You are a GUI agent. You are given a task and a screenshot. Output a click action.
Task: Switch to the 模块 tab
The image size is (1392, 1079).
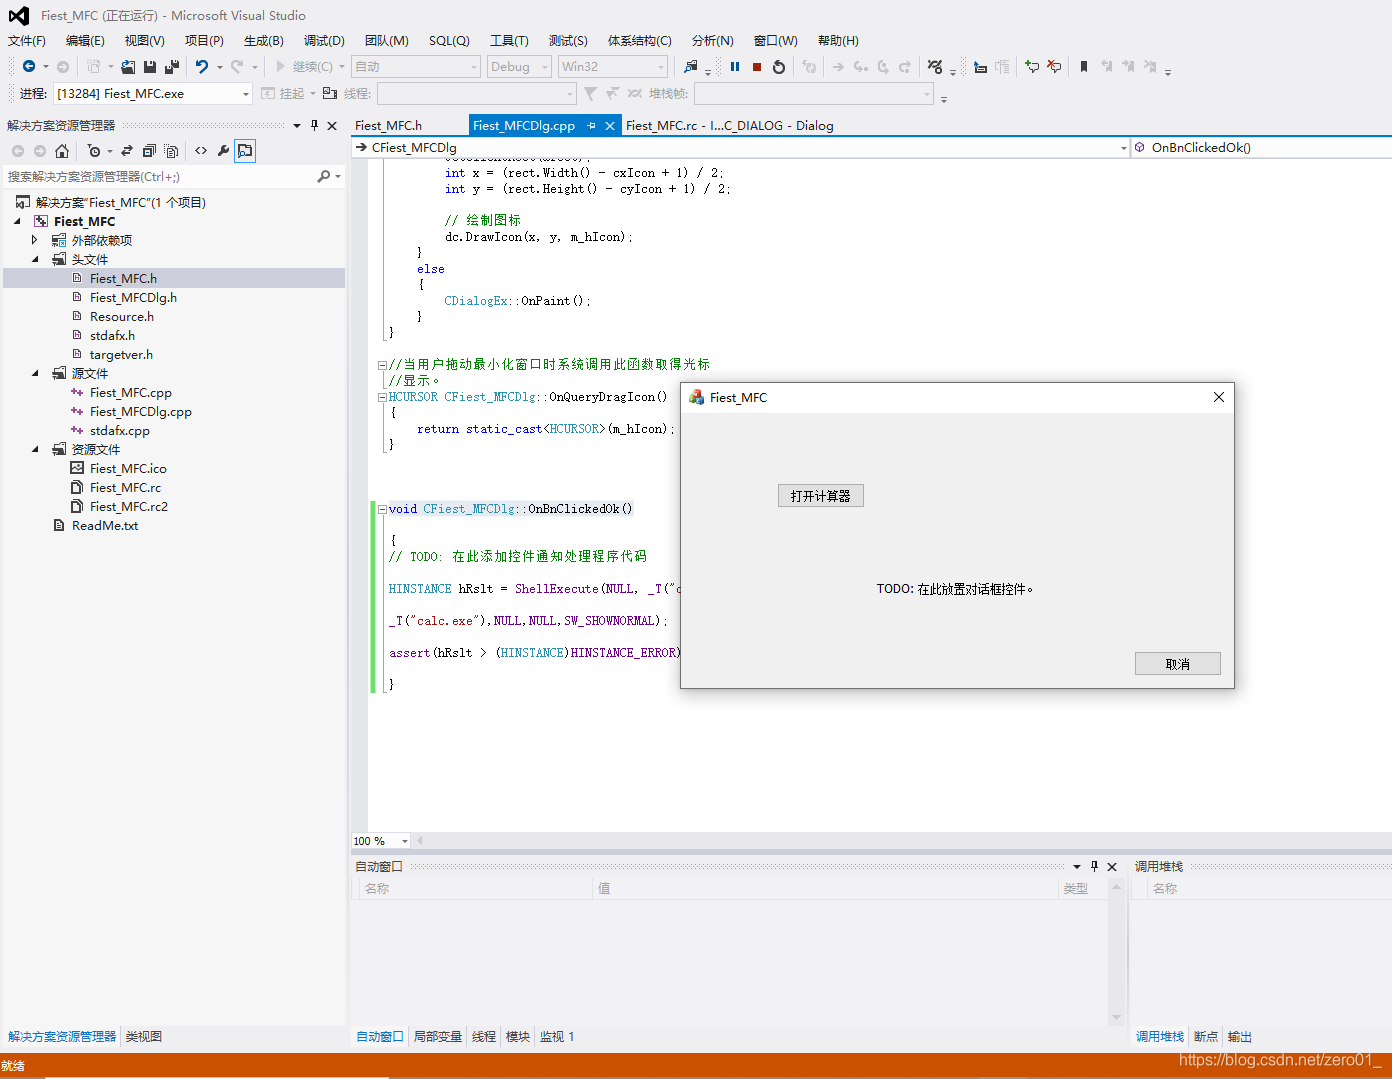(518, 1036)
